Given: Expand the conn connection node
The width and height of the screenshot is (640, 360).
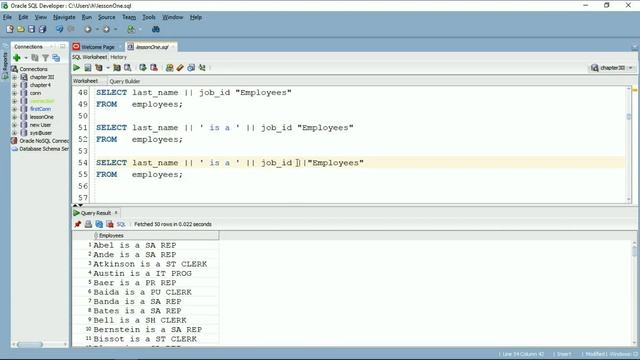Looking at the screenshot, I should coord(15,93).
